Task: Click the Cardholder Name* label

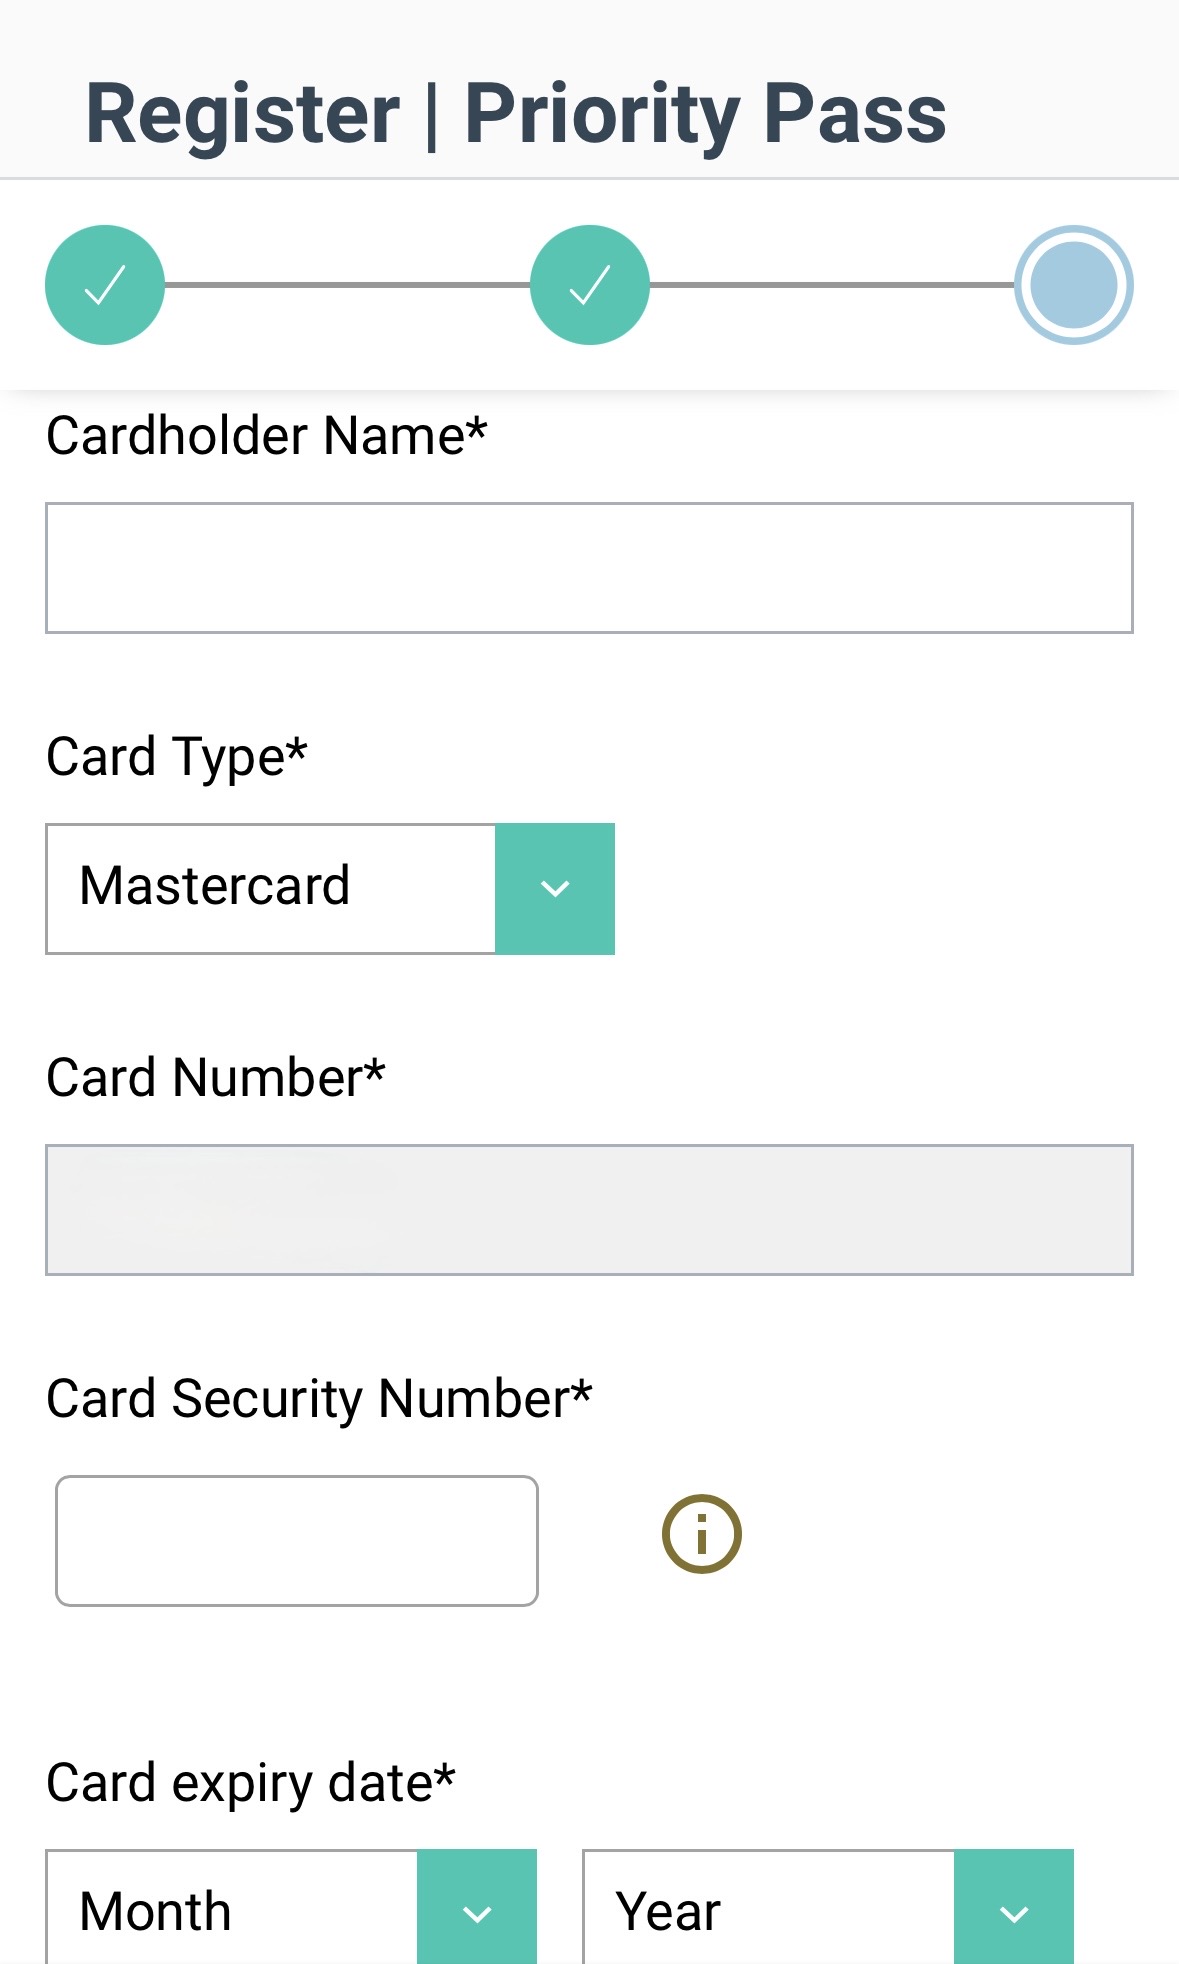Action: [267, 436]
